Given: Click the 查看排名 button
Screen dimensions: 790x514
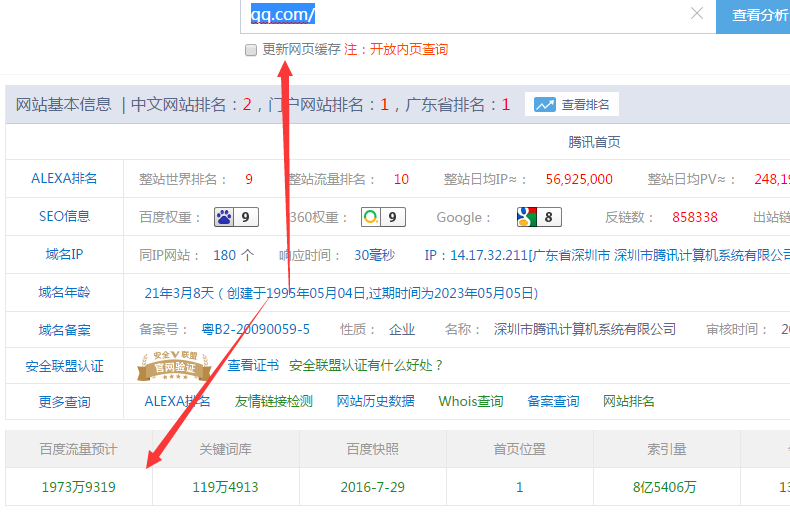Looking at the screenshot, I should coord(571,104).
